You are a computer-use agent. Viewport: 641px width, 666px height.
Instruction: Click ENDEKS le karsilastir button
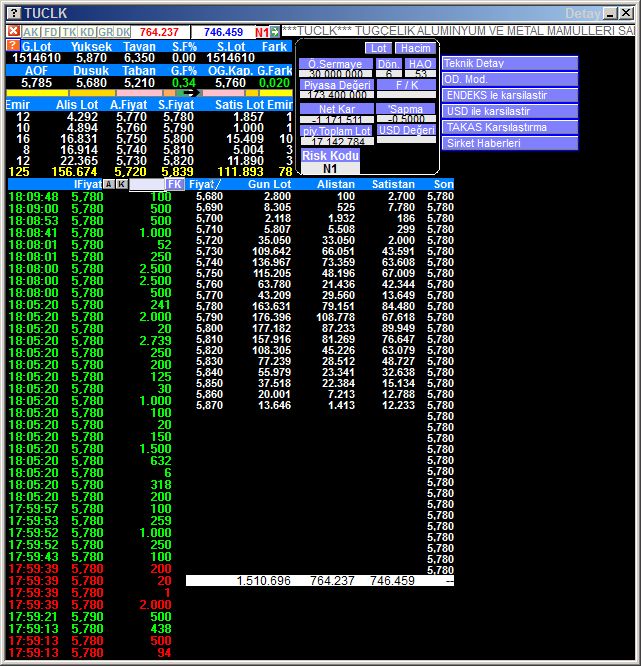(510, 95)
